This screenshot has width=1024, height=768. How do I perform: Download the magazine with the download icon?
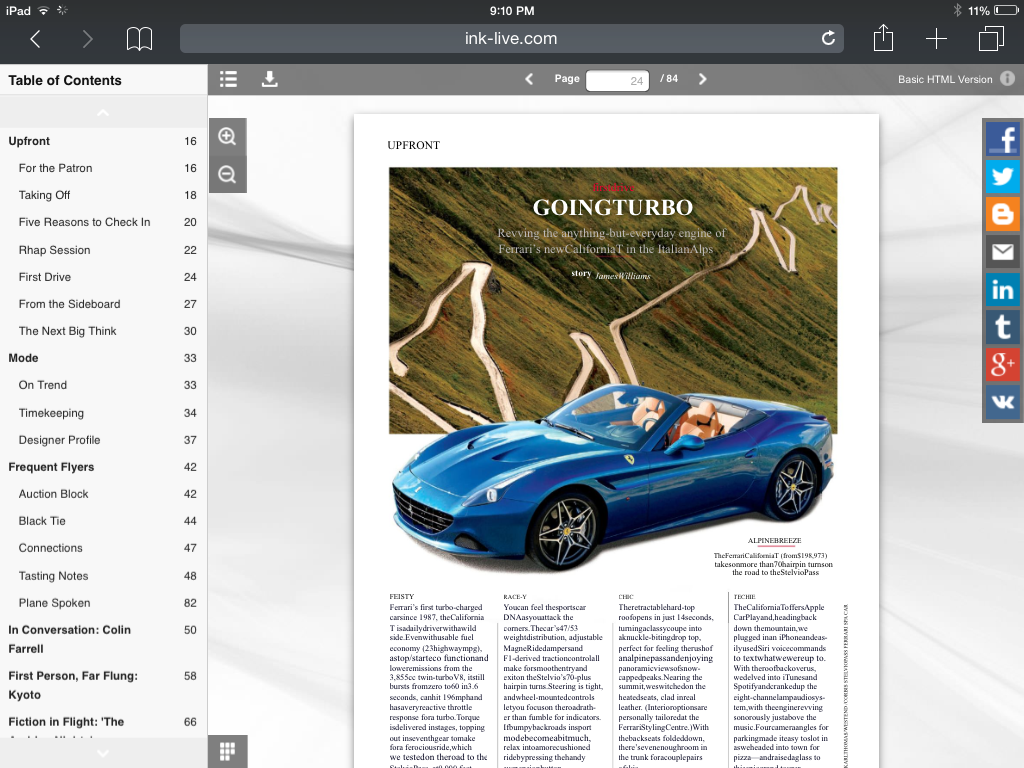(x=269, y=78)
